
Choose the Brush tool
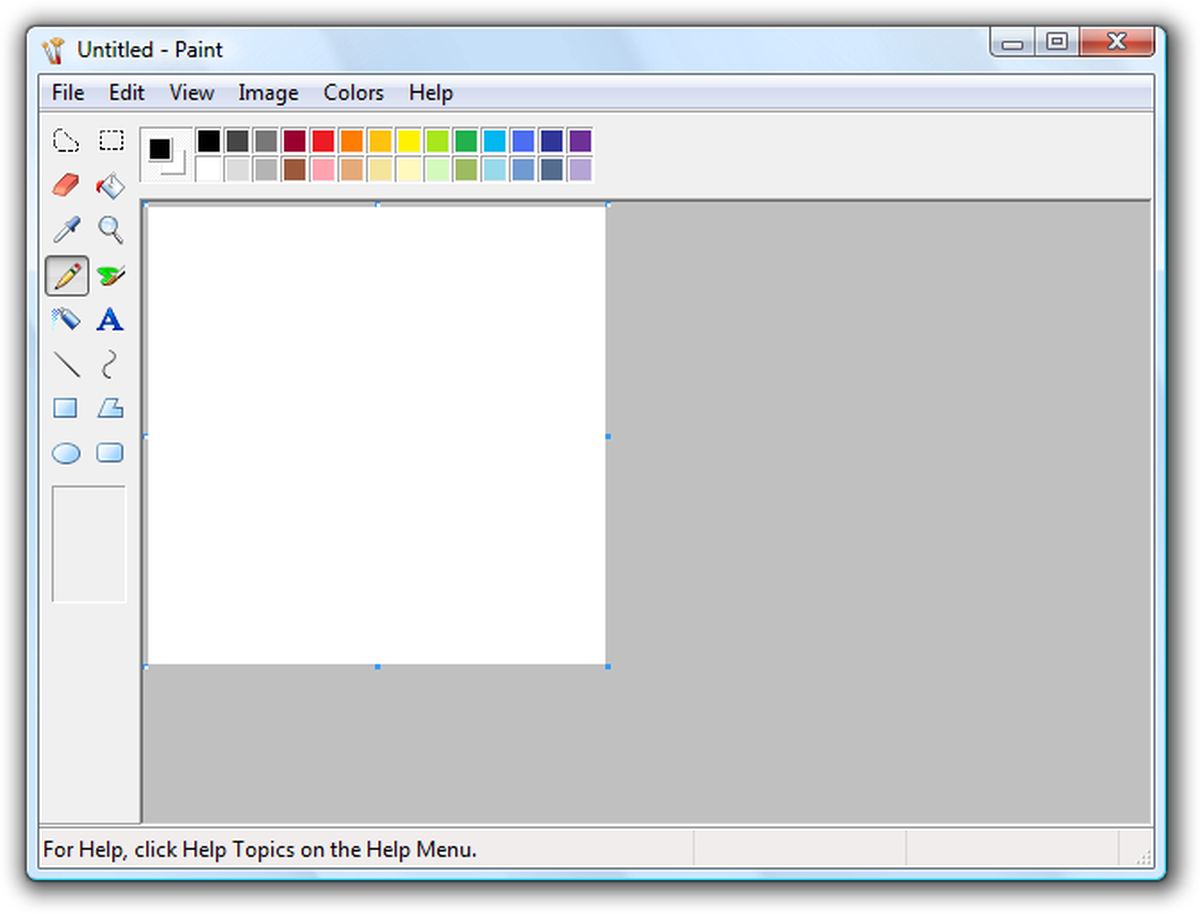(x=110, y=275)
